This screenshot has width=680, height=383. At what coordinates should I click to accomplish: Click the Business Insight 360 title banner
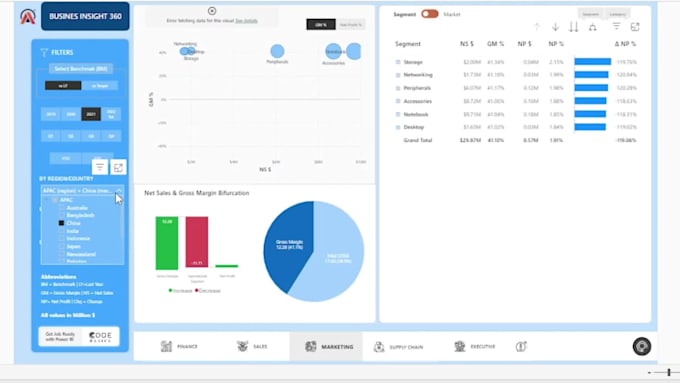click(85, 16)
